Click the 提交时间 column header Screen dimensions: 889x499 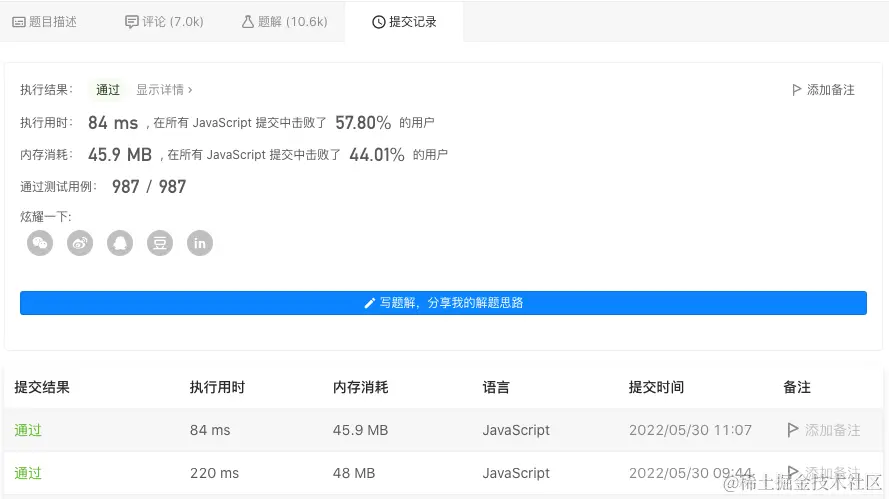pyautogui.click(x=656, y=387)
